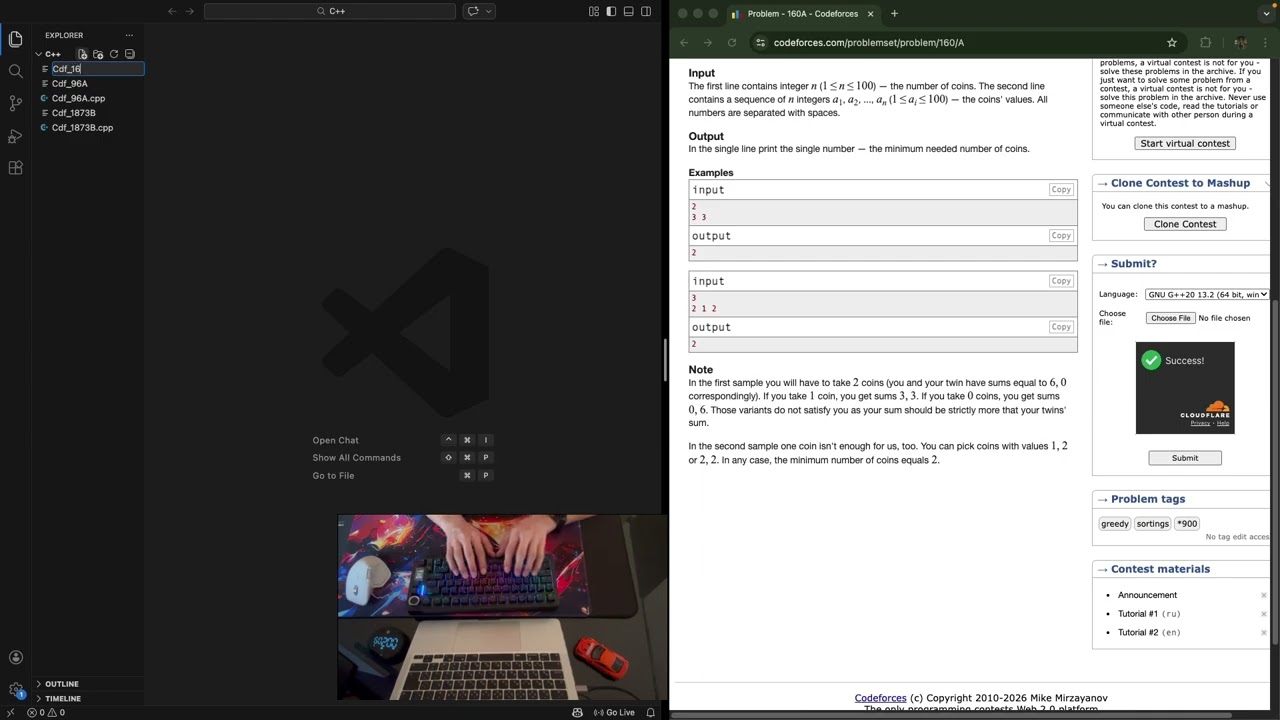
Task: Open the Explorer view in VS Code
Action: [x=15, y=39]
